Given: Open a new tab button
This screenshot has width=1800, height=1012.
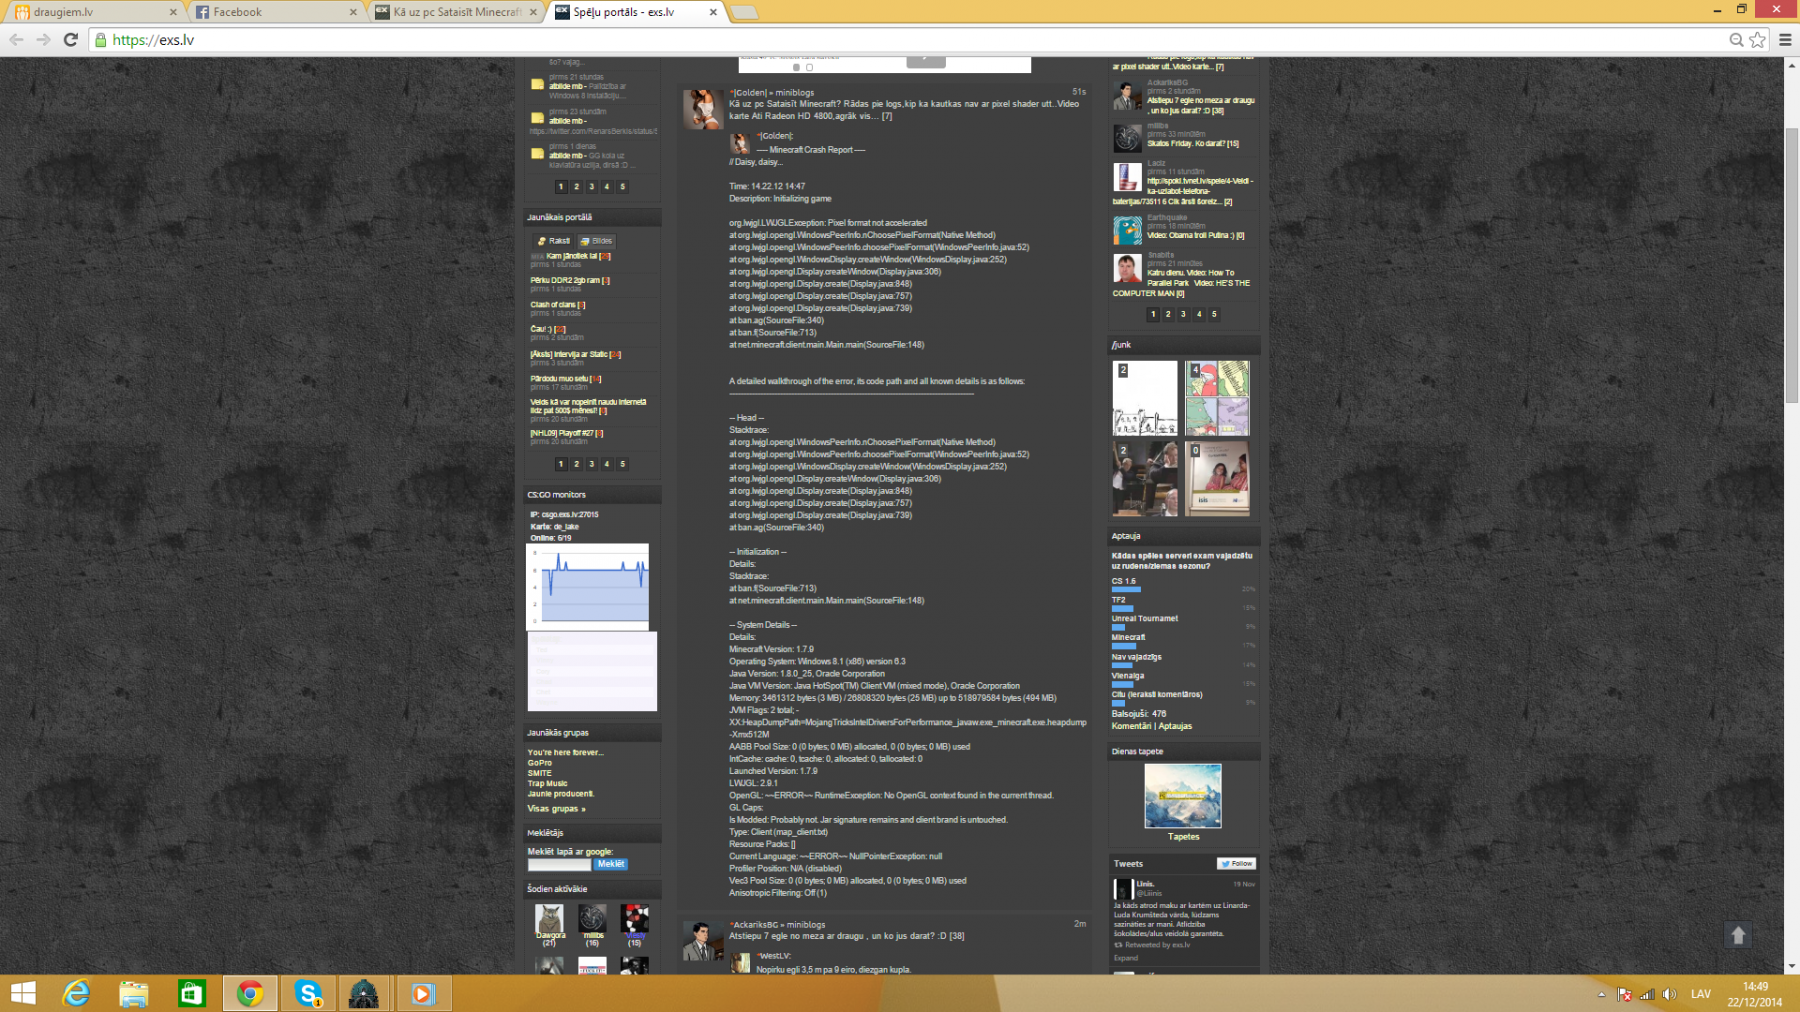Looking at the screenshot, I should coord(744,12).
